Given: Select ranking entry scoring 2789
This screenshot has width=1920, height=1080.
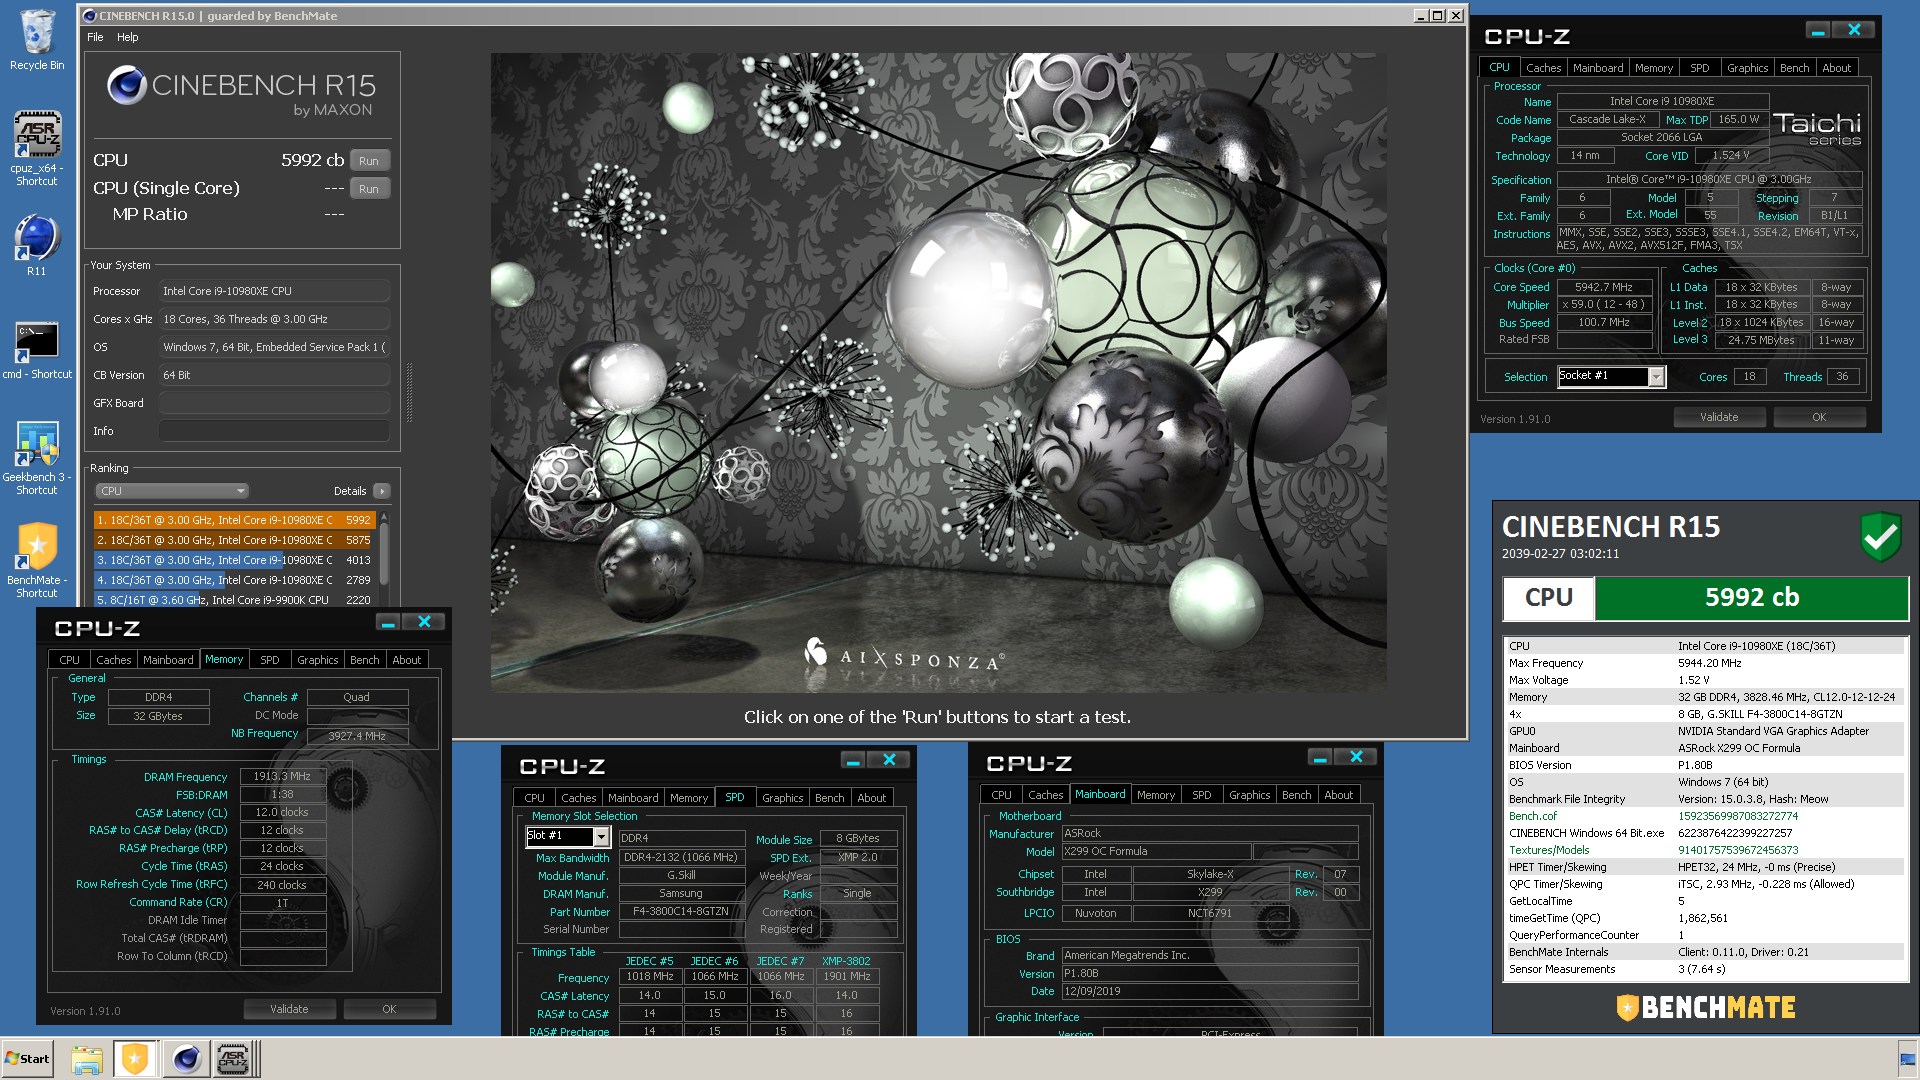Looking at the screenshot, I should [234, 580].
